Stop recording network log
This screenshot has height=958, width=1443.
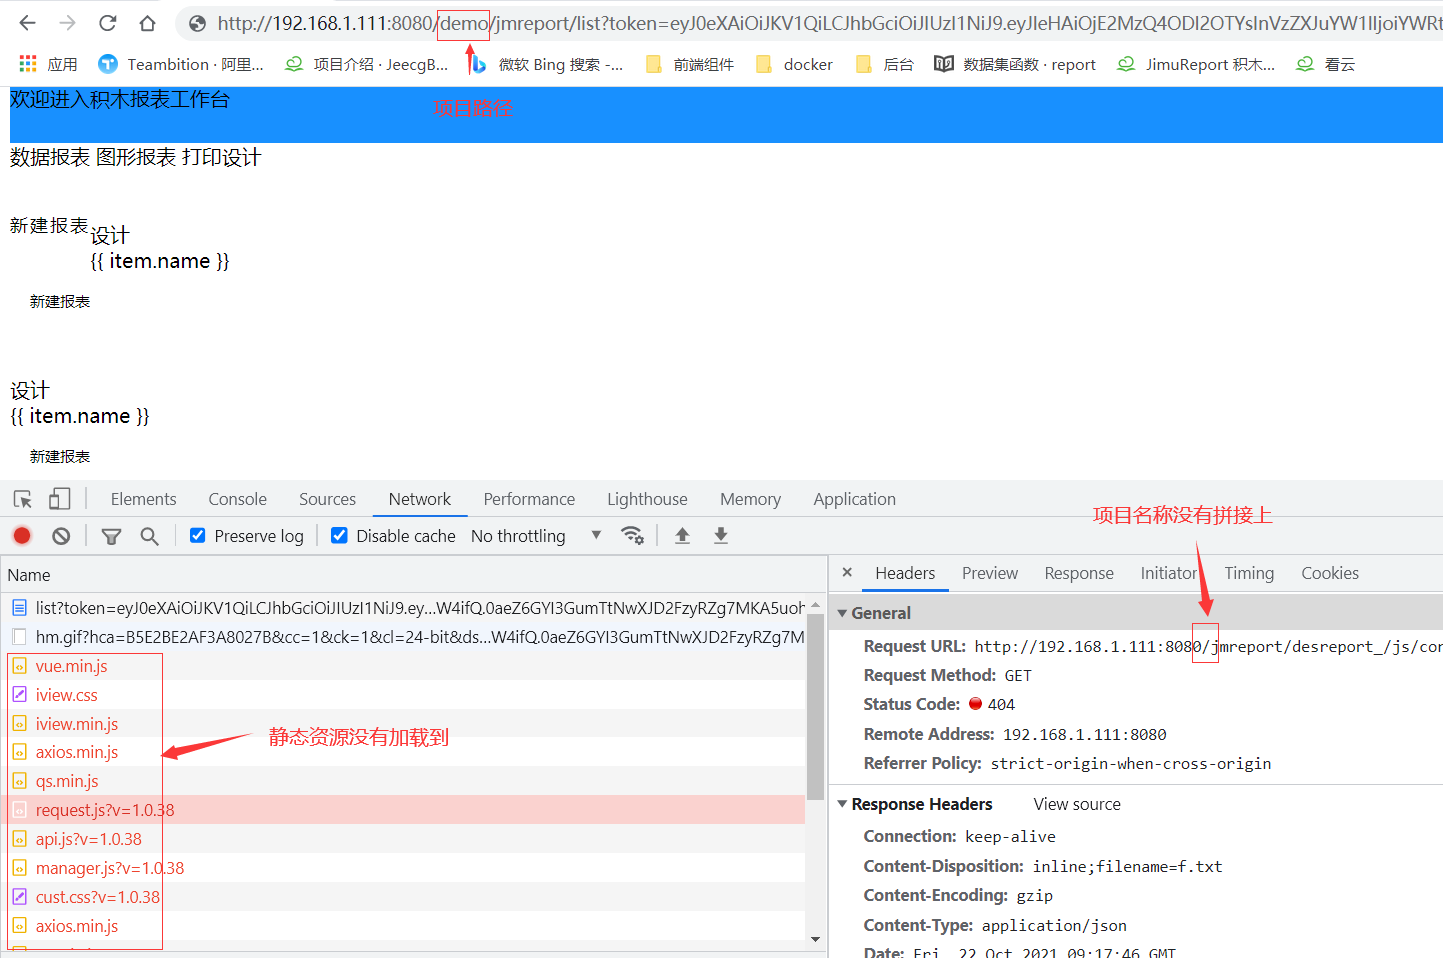coord(22,536)
